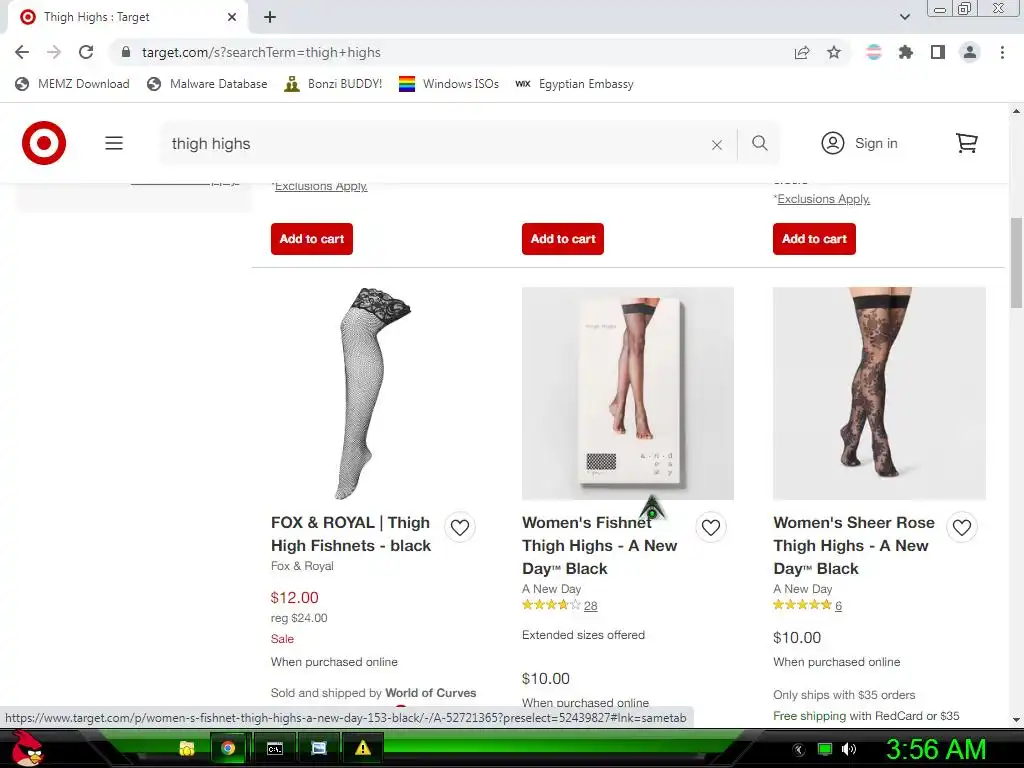This screenshot has width=1024, height=768.
Task: Open the MEMZ Download bookmark
Action: click(72, 84)
